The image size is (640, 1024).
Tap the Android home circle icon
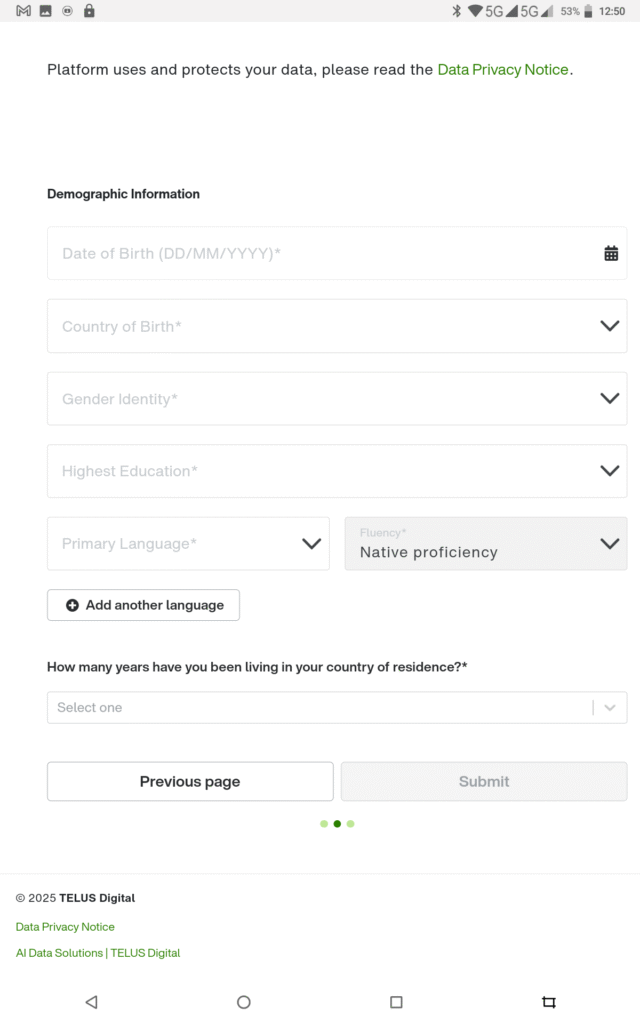[243, 1001]
